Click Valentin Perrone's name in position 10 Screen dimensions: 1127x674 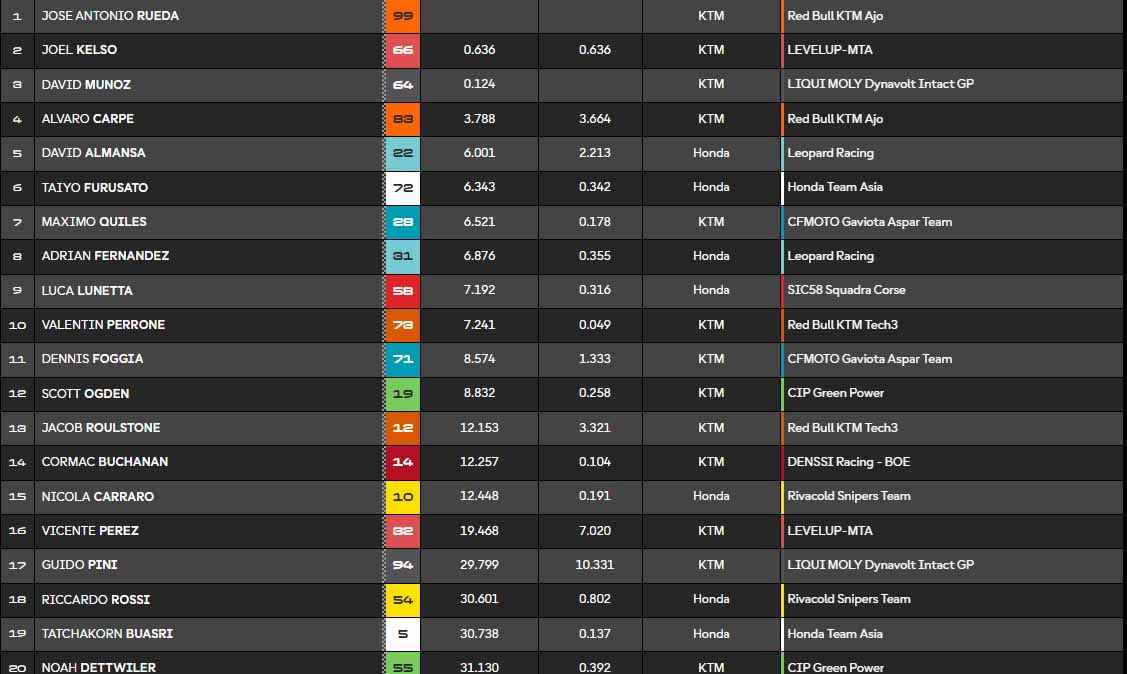coord(103,325)
